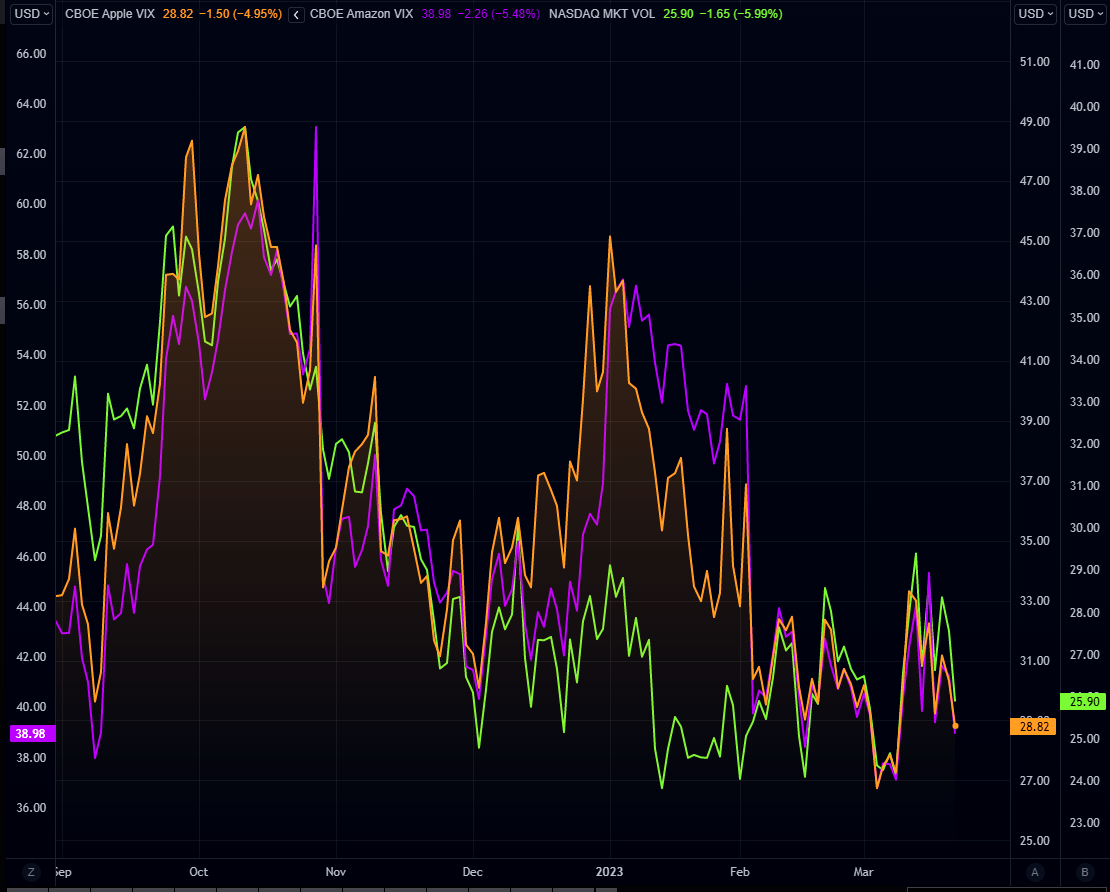This screenshot has height=892, width=1110.
Task: Click the orange last-price dot on chart
Action: 956,726
